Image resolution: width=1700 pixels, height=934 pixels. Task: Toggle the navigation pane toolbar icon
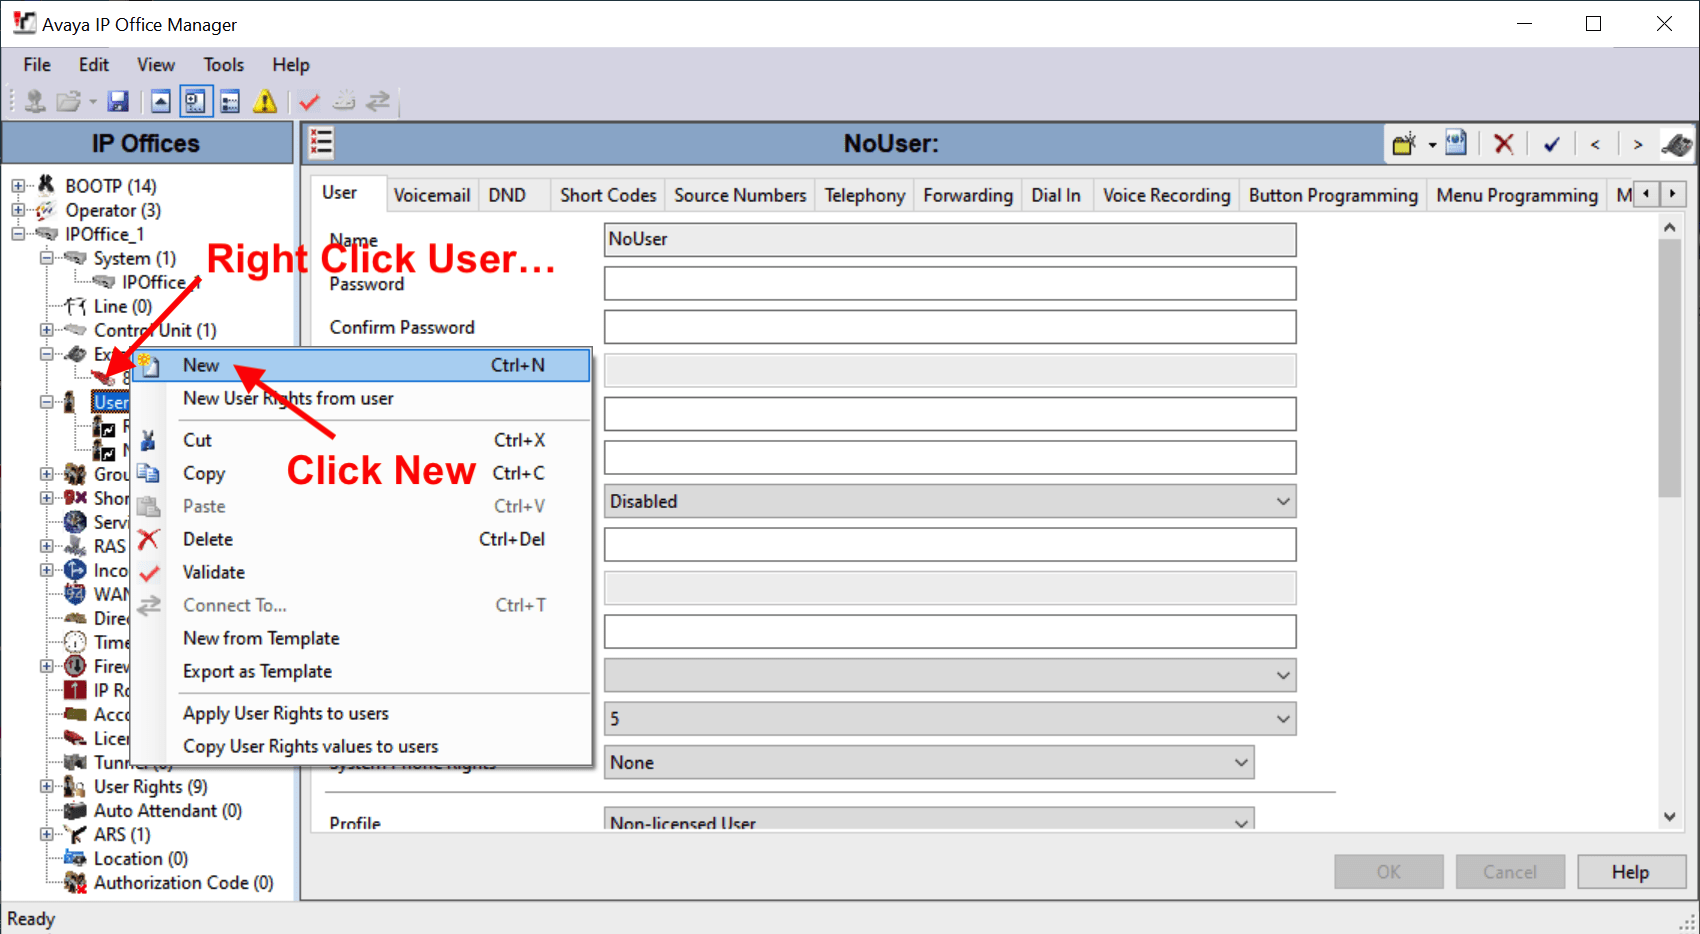[195, 101]
